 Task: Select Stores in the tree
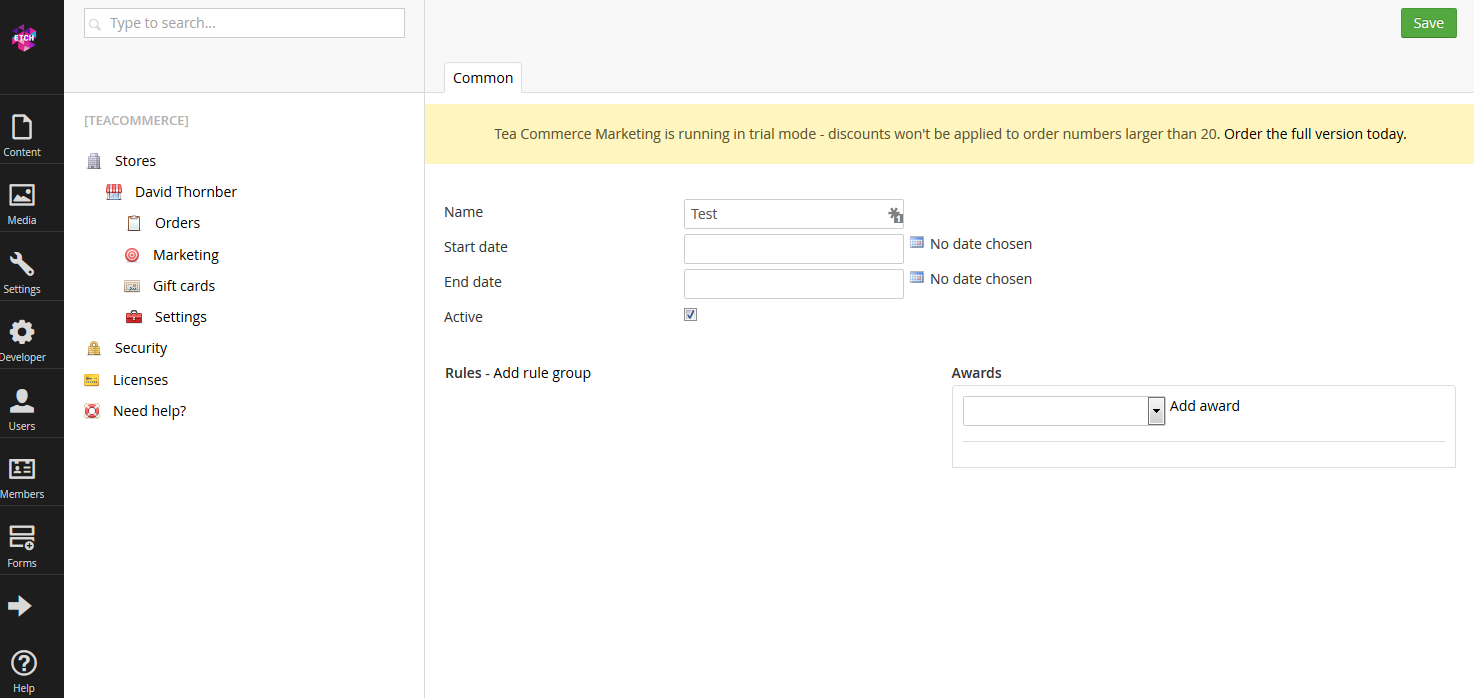point(135,161)
